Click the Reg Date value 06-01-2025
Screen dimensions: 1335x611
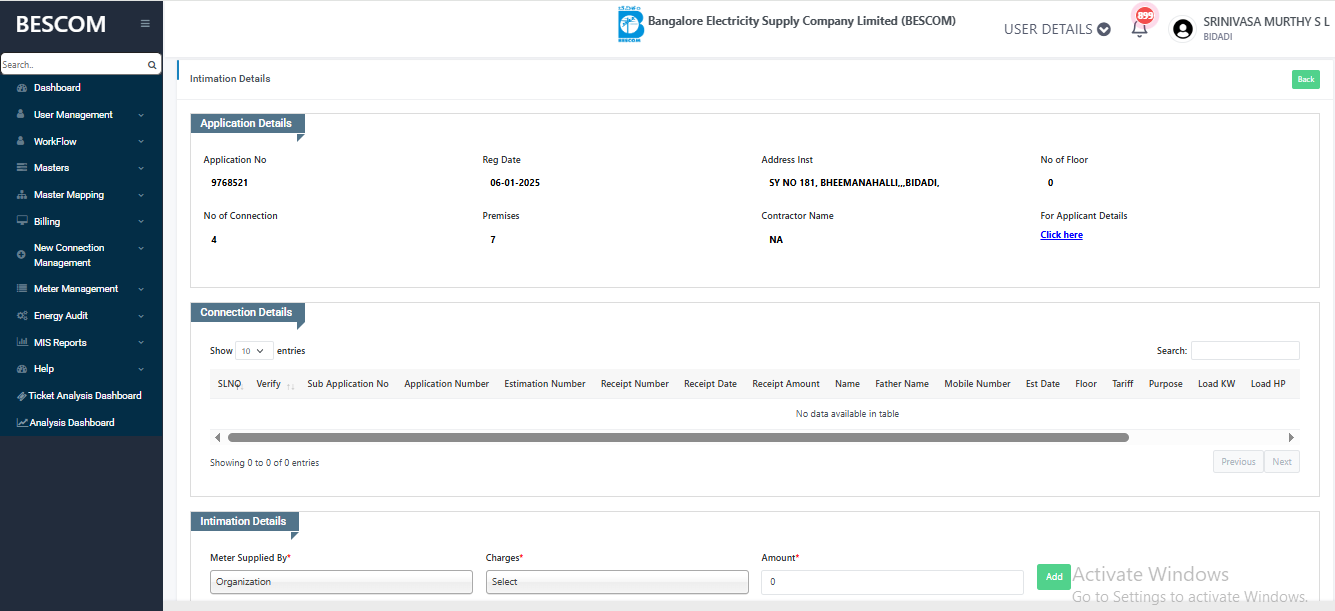tap(515, 183)
